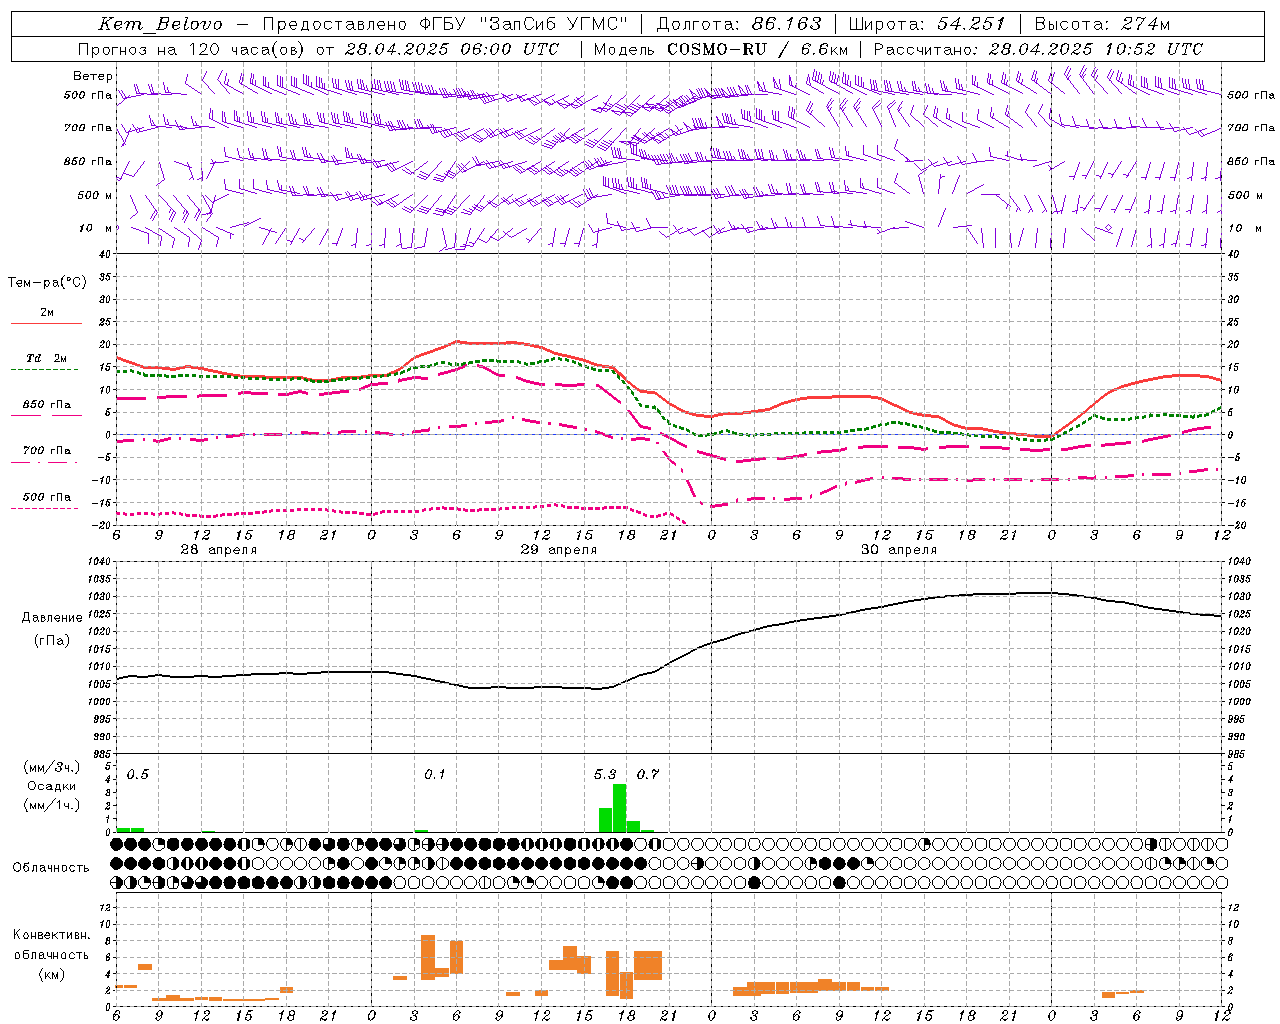Select the Td 2м dew point legend entry
This screenshot has height=1024, width=1280.
[x=47, y=358]
